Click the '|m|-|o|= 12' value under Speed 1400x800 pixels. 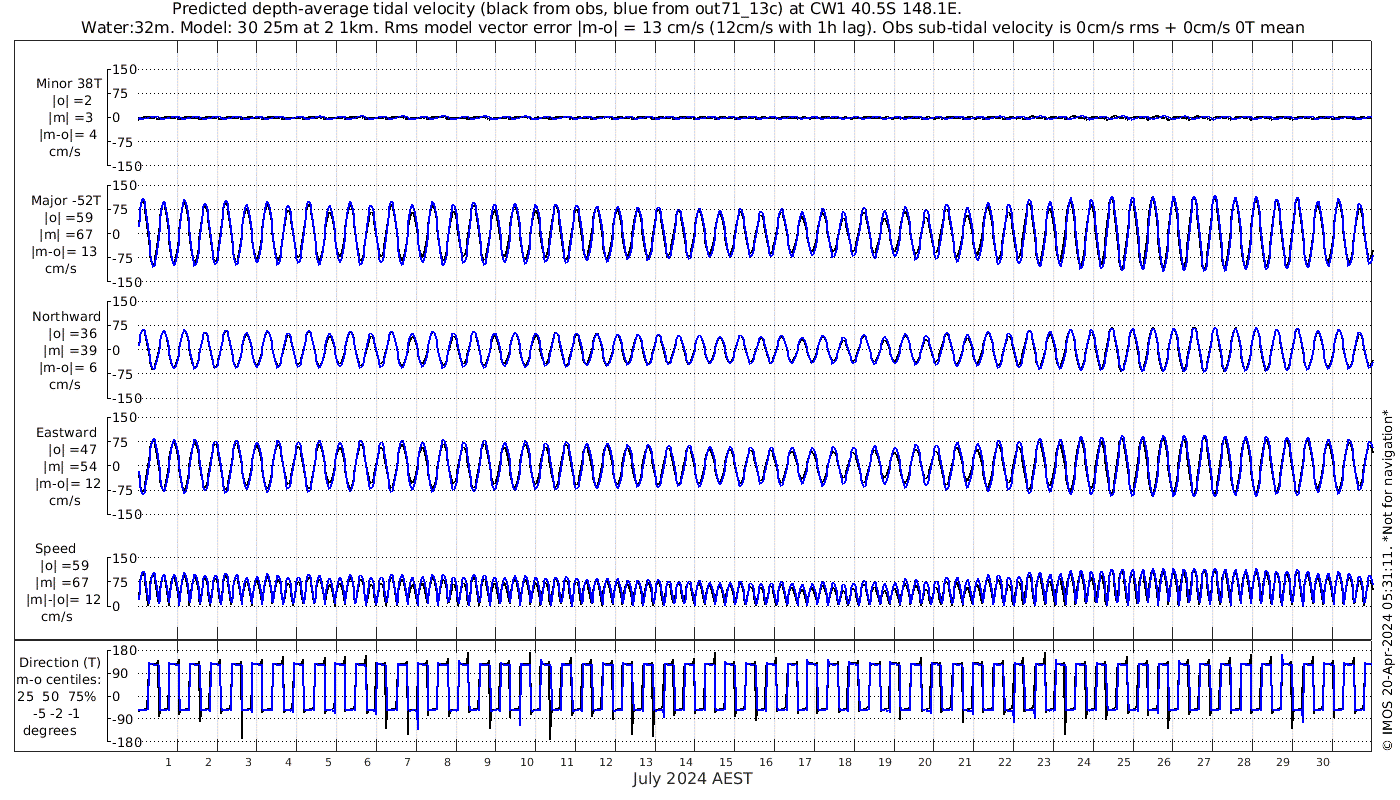tap(64, 600)
